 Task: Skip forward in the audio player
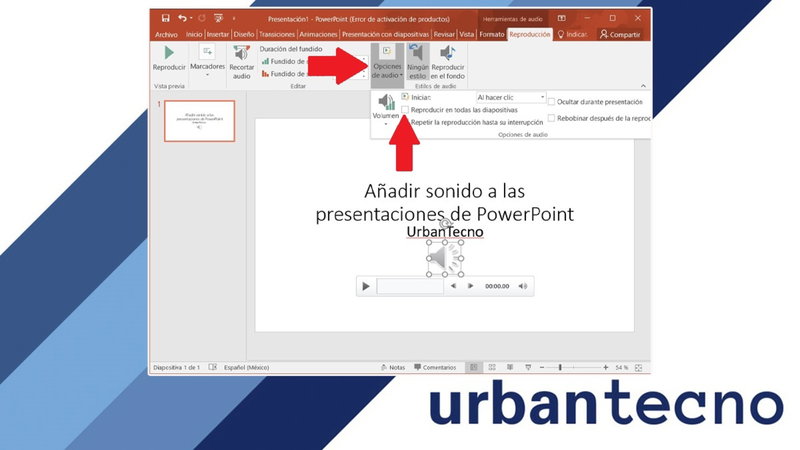point(470,286)
